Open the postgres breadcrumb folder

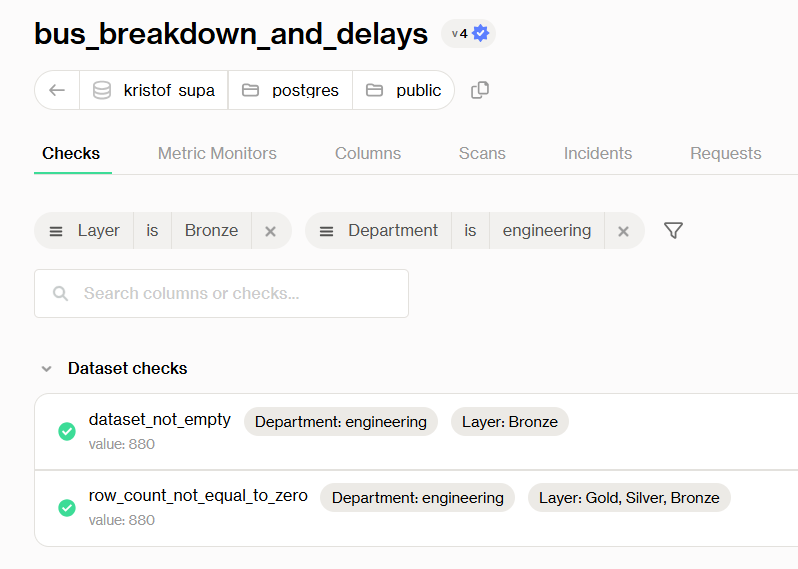point(291,90)
